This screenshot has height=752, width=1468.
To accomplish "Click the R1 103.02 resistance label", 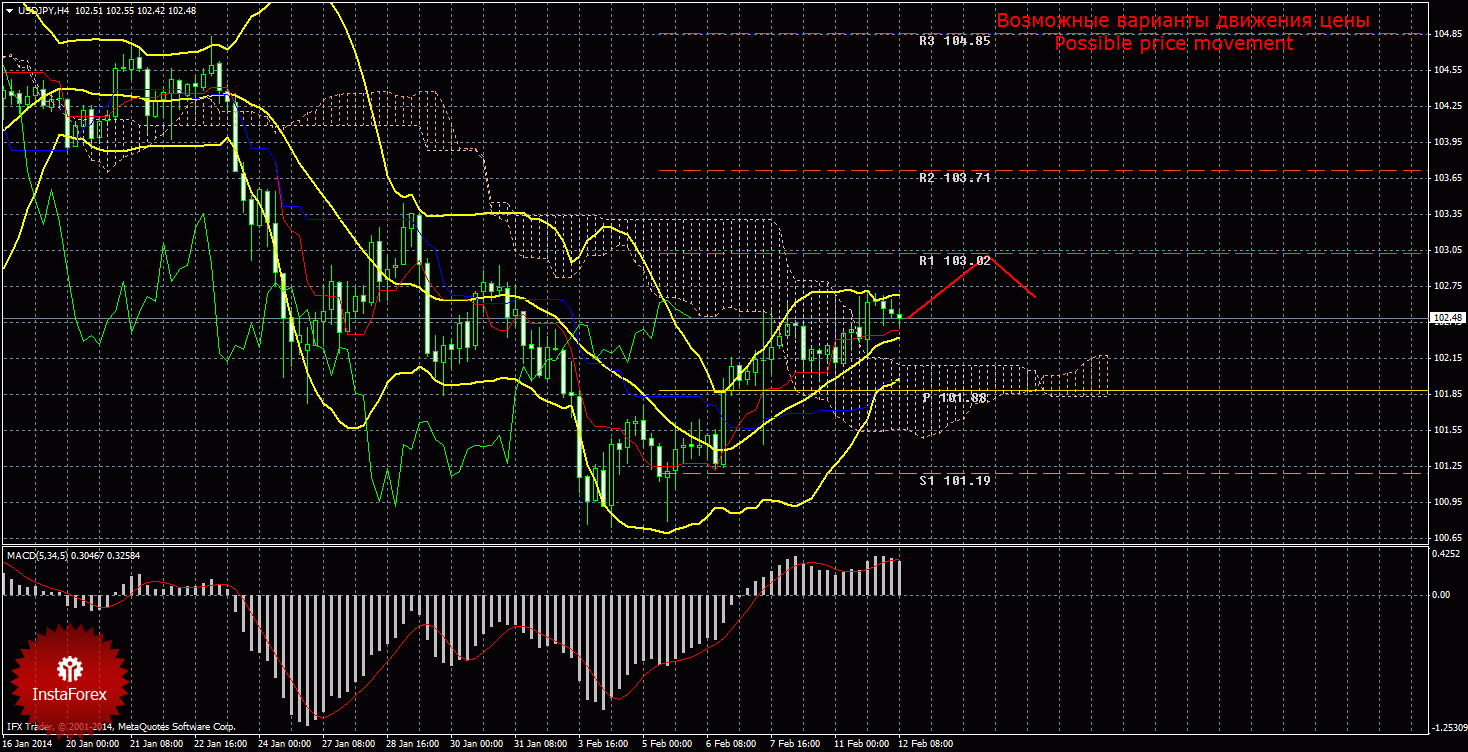I will coord(954,261).
